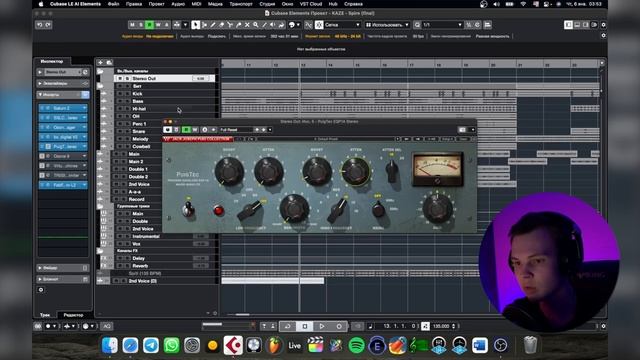The image size is (640, 360).
Task: Click the transport Stop button
Action: click(304, 326)
